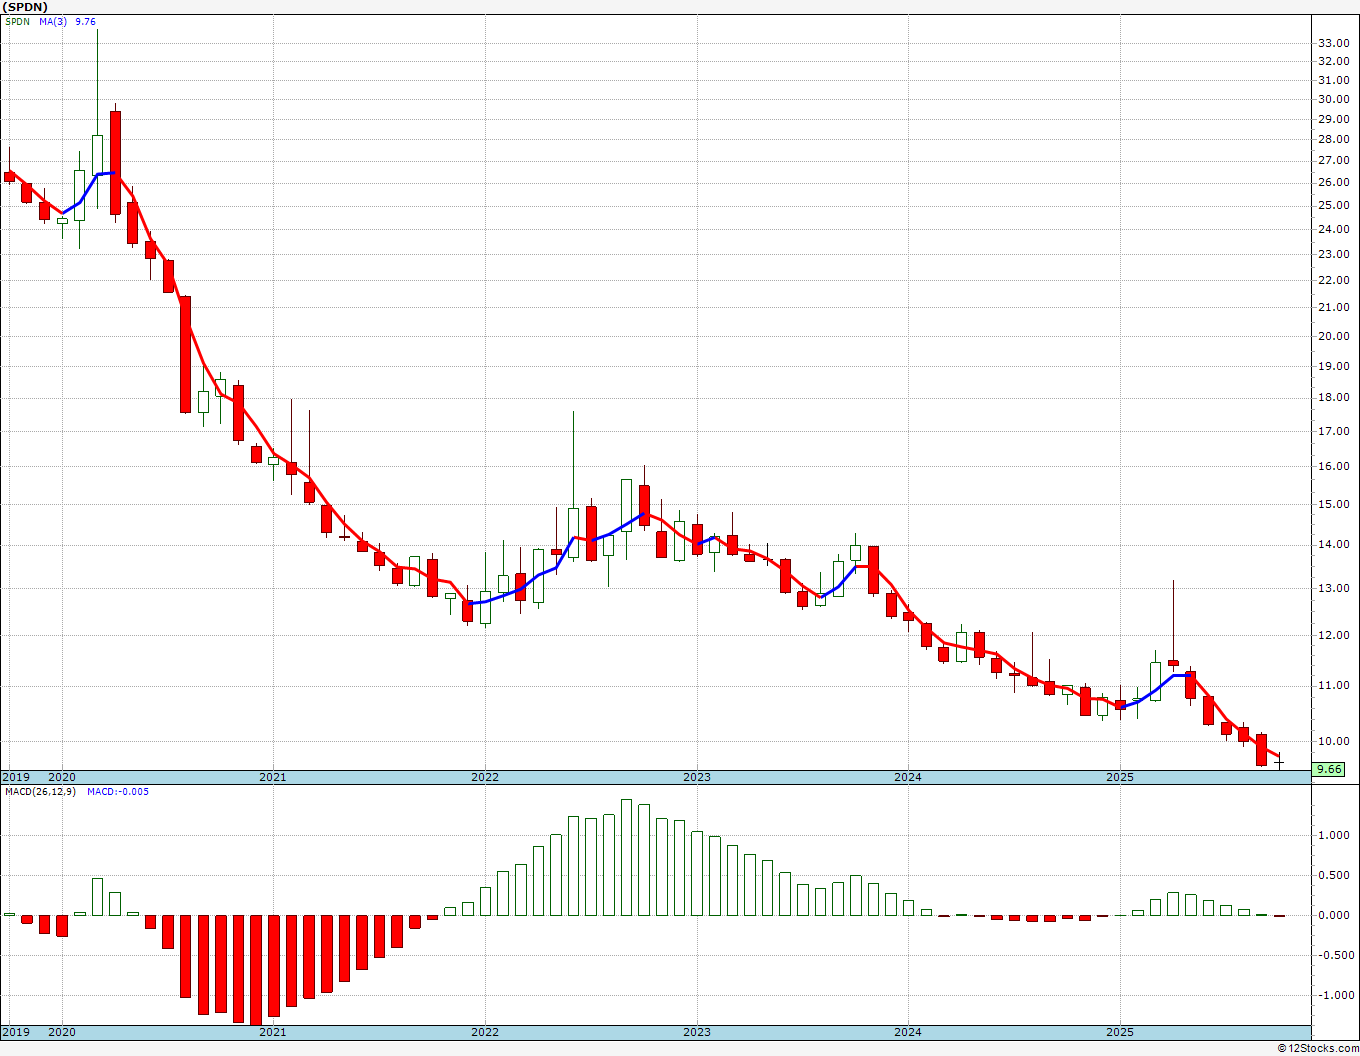Click the 27.00 price axis label
1360x1056 pixels.
tap(1333, 160)
